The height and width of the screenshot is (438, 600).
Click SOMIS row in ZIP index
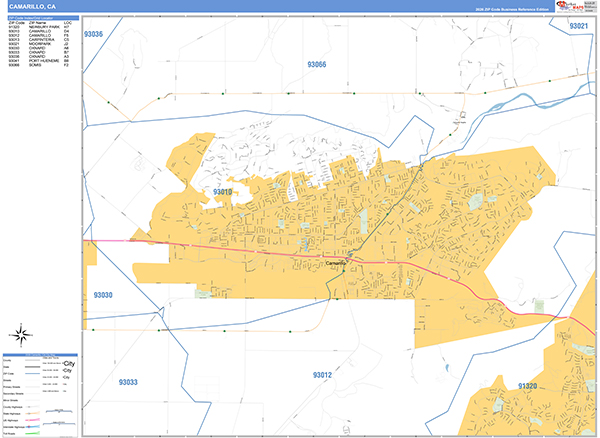[x=40, y=65]
